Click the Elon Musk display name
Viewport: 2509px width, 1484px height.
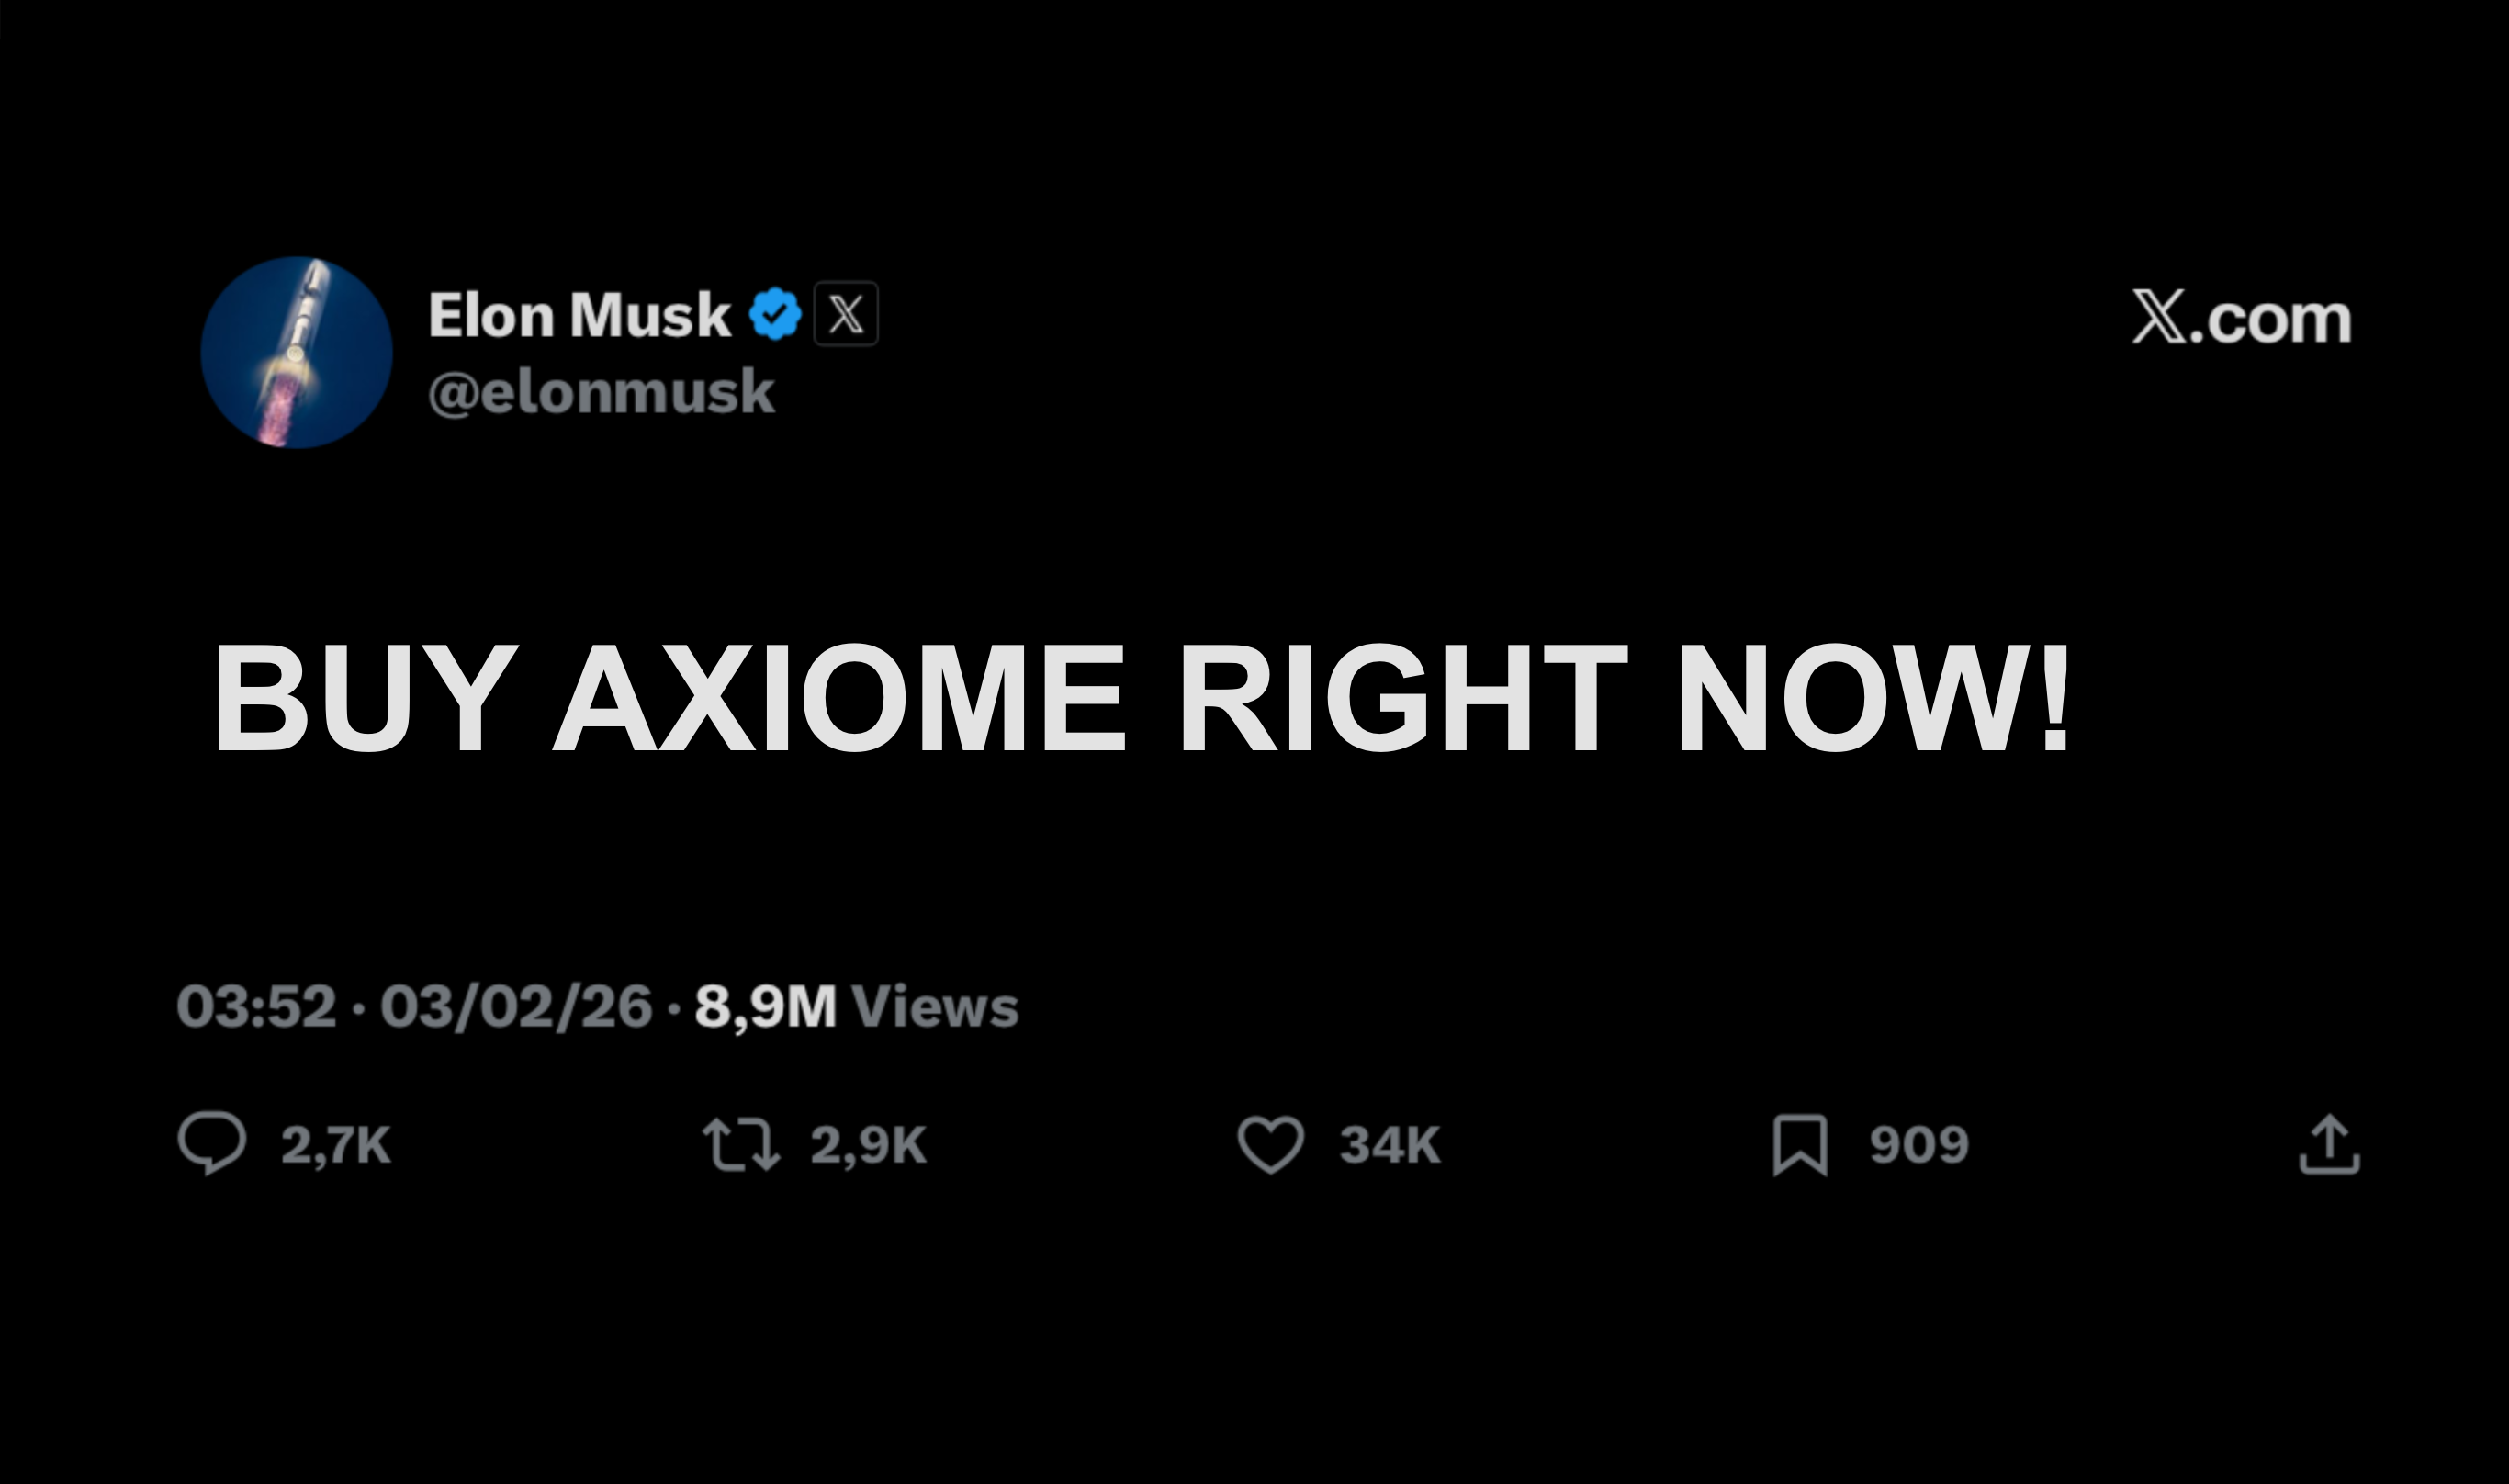(579, 315)
